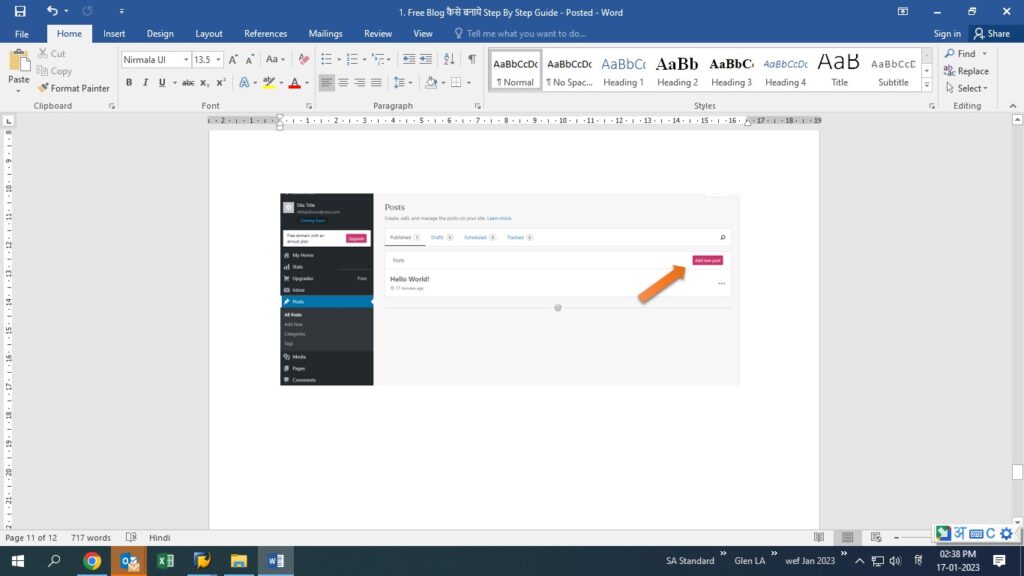Screen dimensions: 1024x576
Task: Toggle Italic formatting
Action: tap(145, 83)
